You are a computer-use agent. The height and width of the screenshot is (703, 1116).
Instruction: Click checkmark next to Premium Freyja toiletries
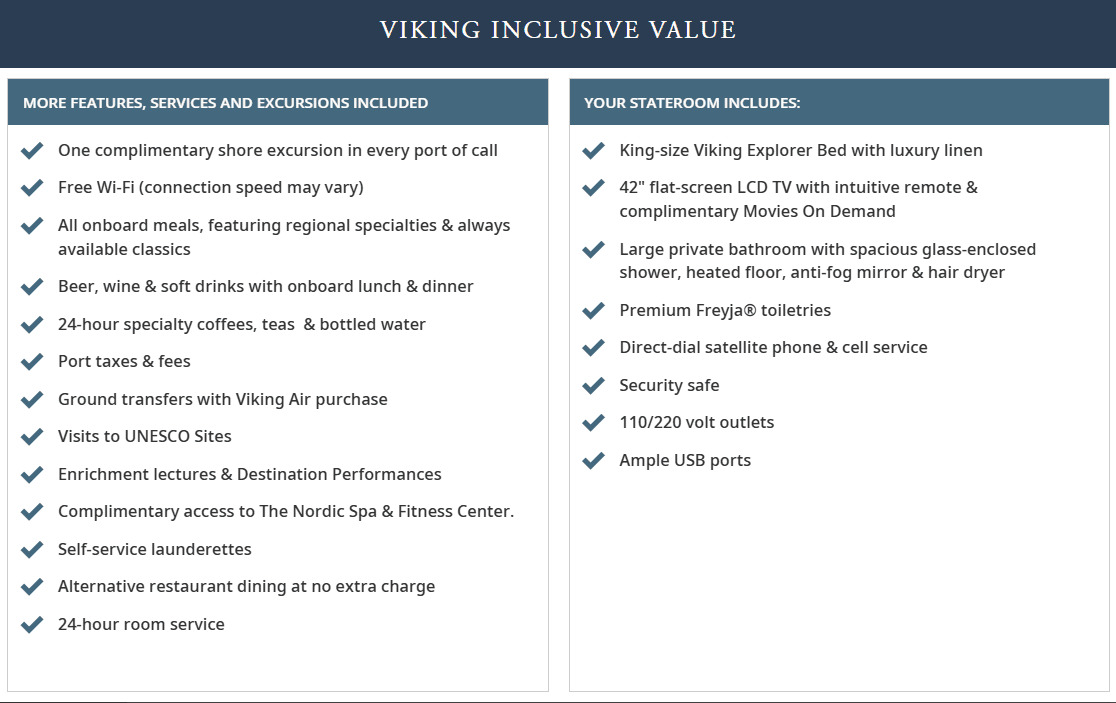point(594,310)
